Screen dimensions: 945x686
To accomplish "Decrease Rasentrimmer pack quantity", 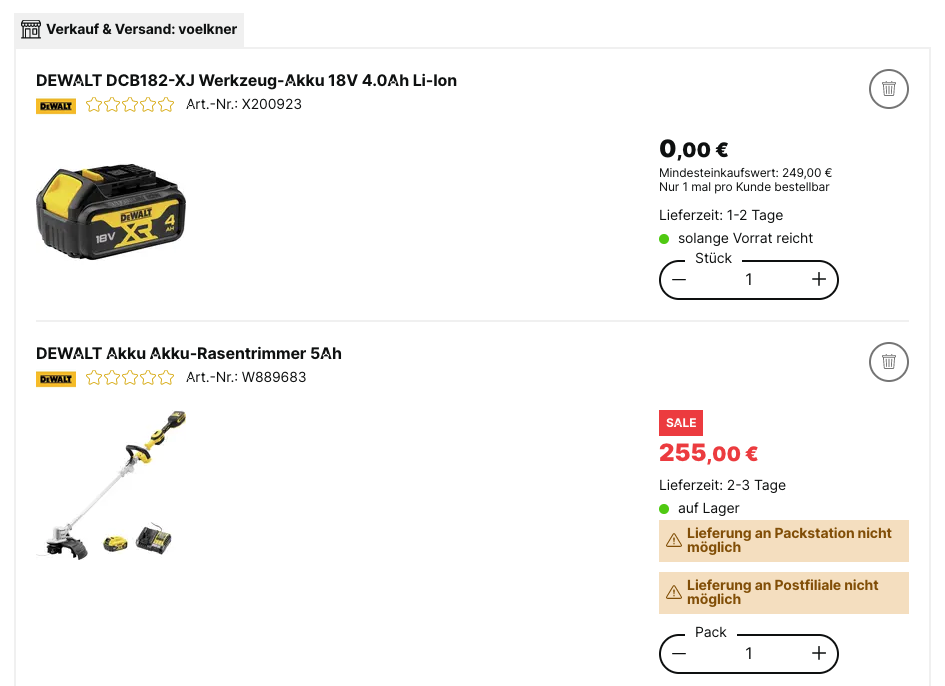I will click(680, 654).
